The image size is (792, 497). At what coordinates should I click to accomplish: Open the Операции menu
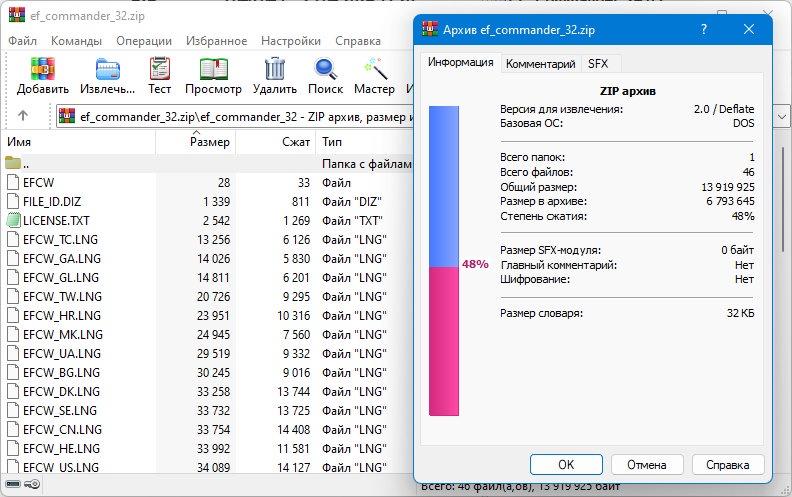point(144,41)
